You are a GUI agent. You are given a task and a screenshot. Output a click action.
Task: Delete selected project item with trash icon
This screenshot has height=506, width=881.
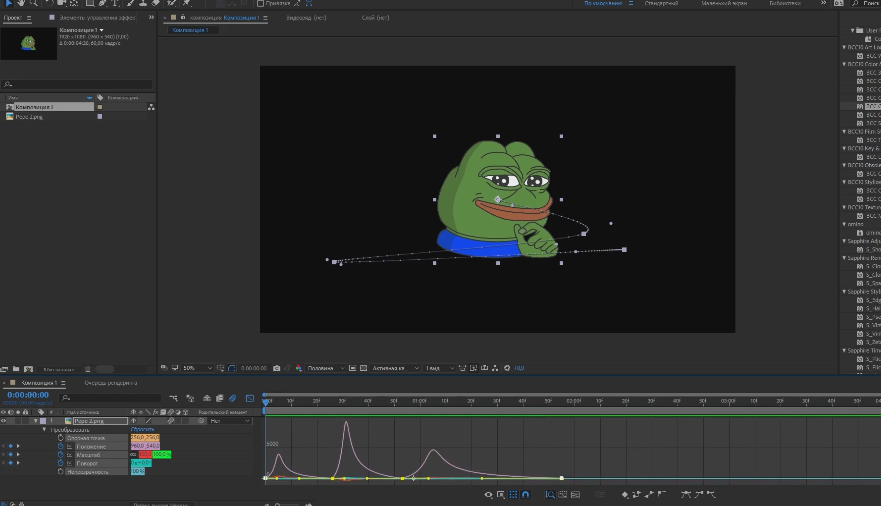(88, 369)
